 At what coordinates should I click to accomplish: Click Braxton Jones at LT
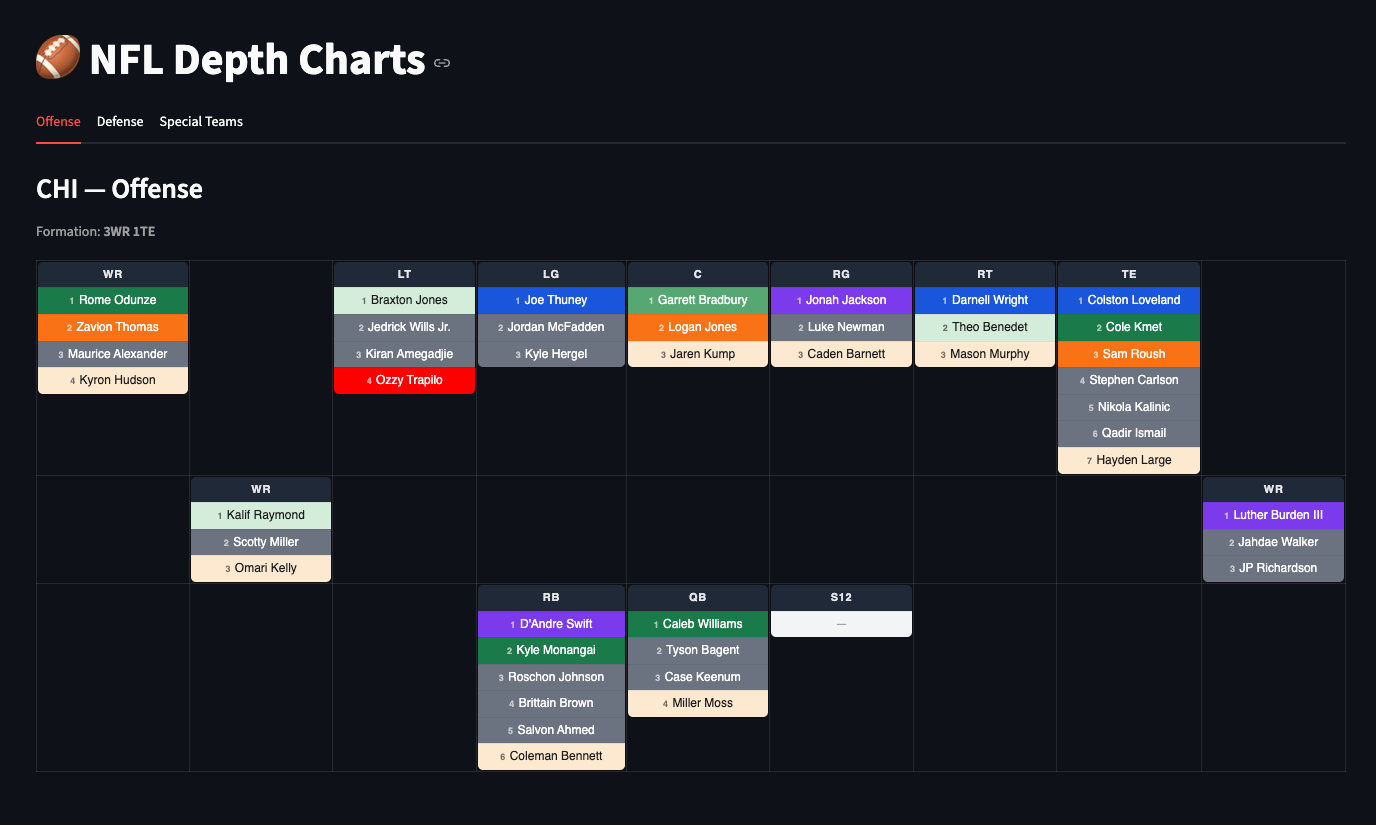pyautogui.click(x=404, y=300)
